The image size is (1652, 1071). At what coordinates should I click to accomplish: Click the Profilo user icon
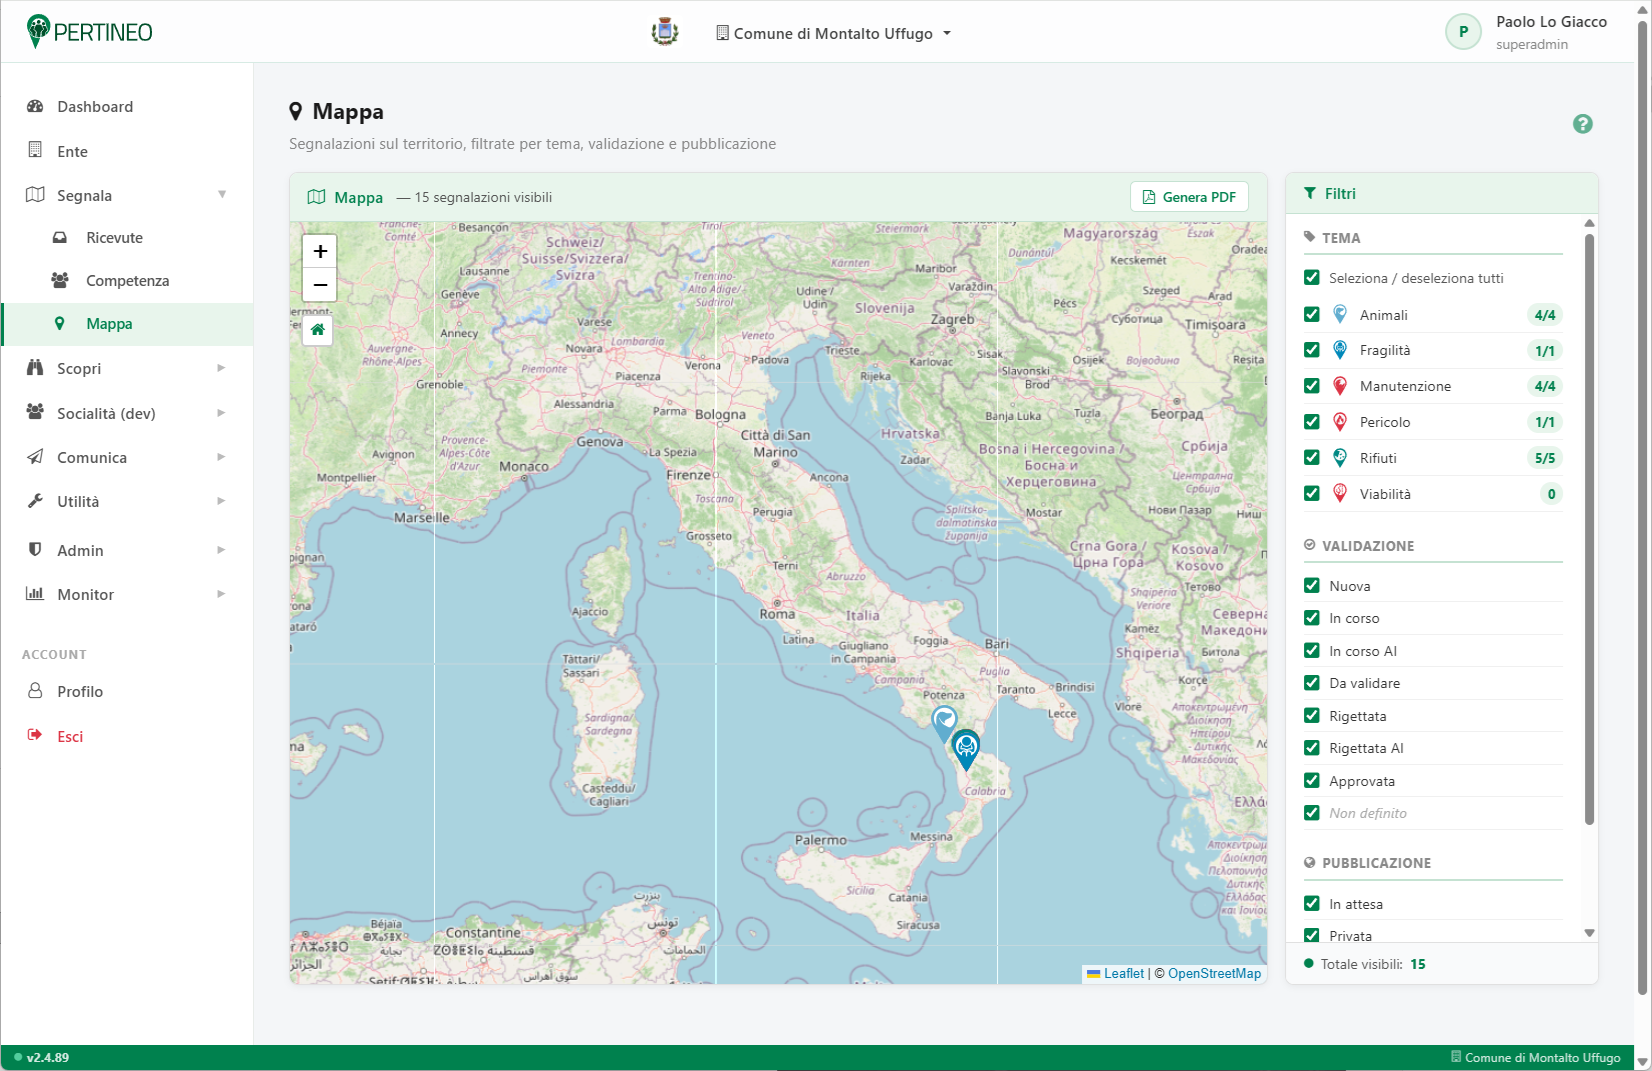coord(35,691)
